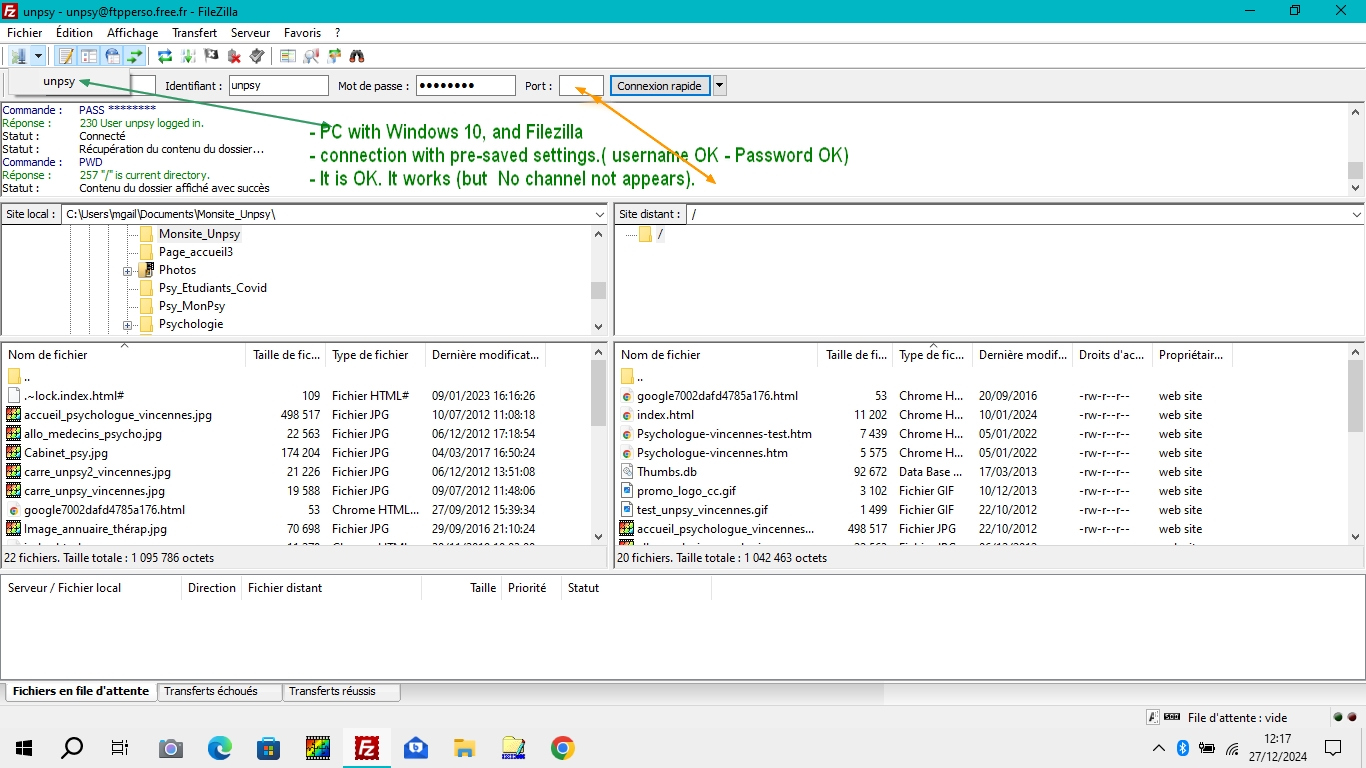Click inside the Port input field
This screenshot has width=1366, height=768.
580,85
